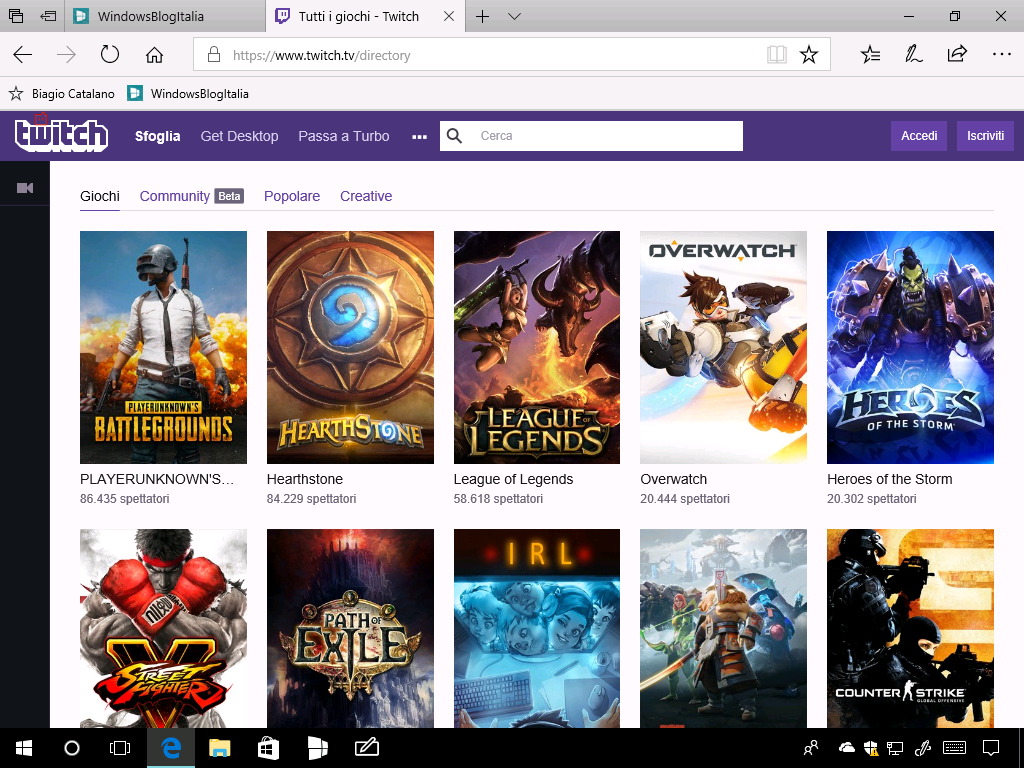Show tab previews chevron
This screenshot has height=768, width=1024.
click(x=515, y=16)
